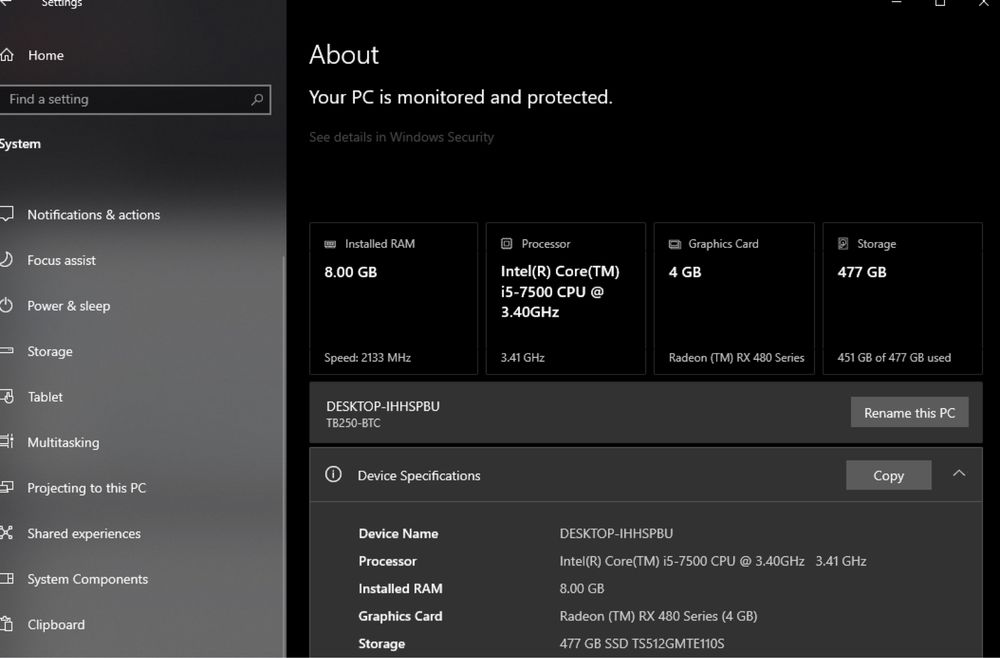Image resolution: width=1000 pixels, height=658 pixels.
Task: Click the Clipboard icon in sidebar
Action: pyautogui.click(x=6, y=624)
